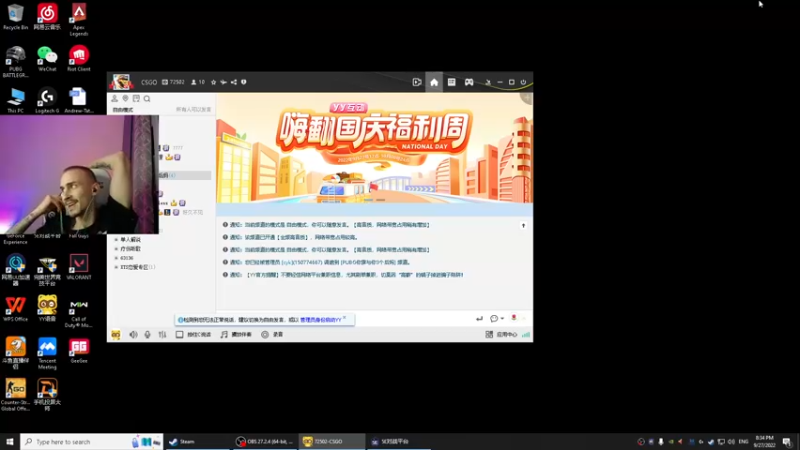
Task: Switch to the 5E platform taskbar window
Action: point(398,442)
